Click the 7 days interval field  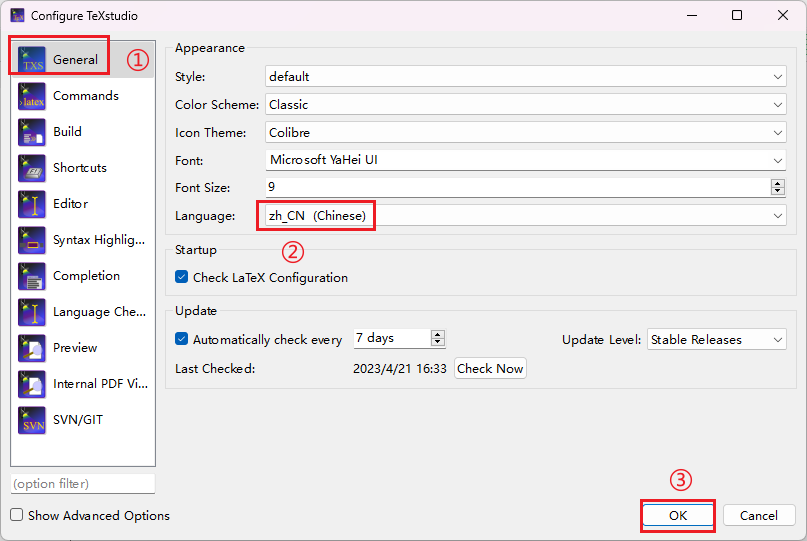click(392, 338)
